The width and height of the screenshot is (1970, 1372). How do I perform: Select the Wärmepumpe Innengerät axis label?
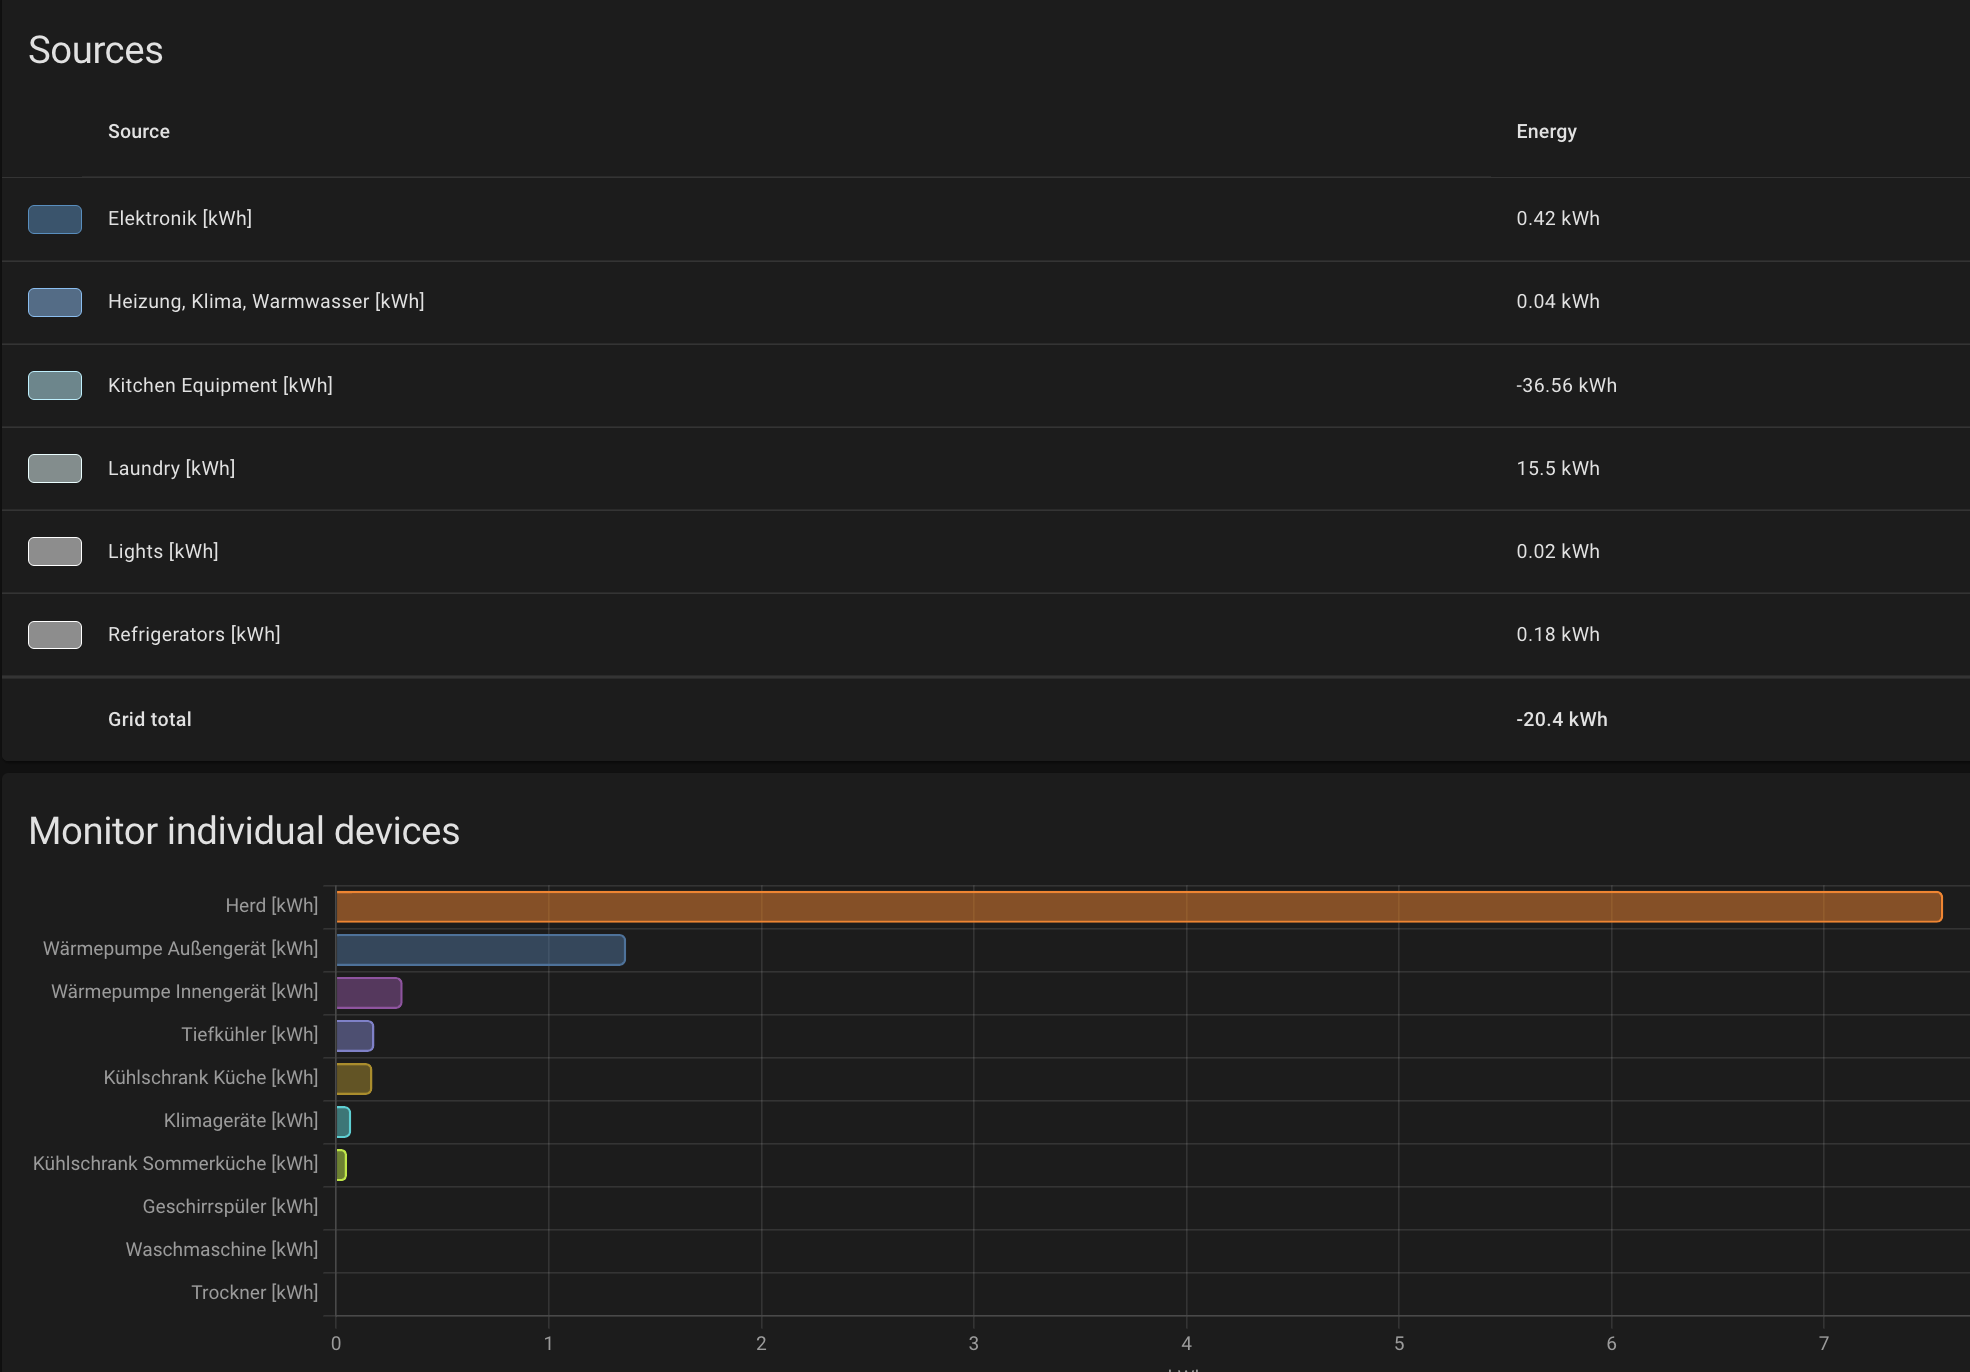tap(184, 991)
